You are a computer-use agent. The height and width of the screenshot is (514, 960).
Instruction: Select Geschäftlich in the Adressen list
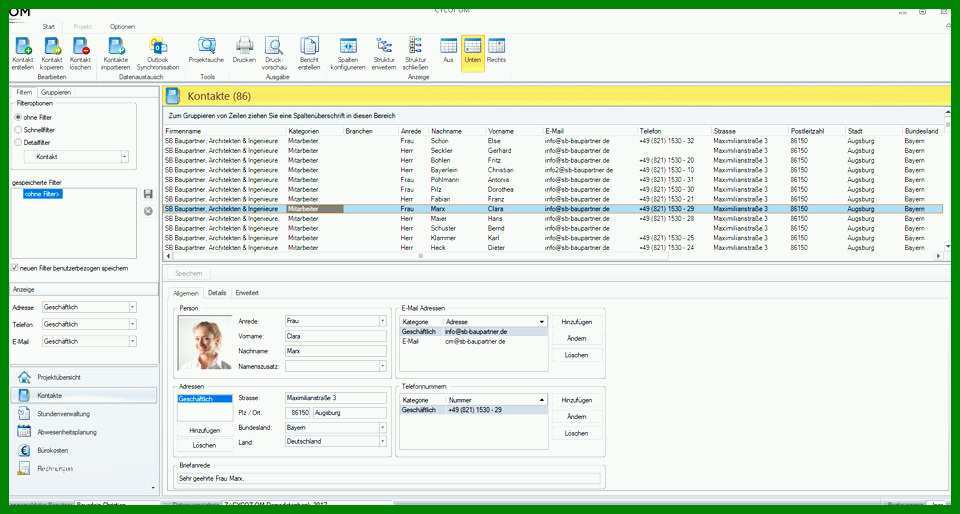[204, 398]
